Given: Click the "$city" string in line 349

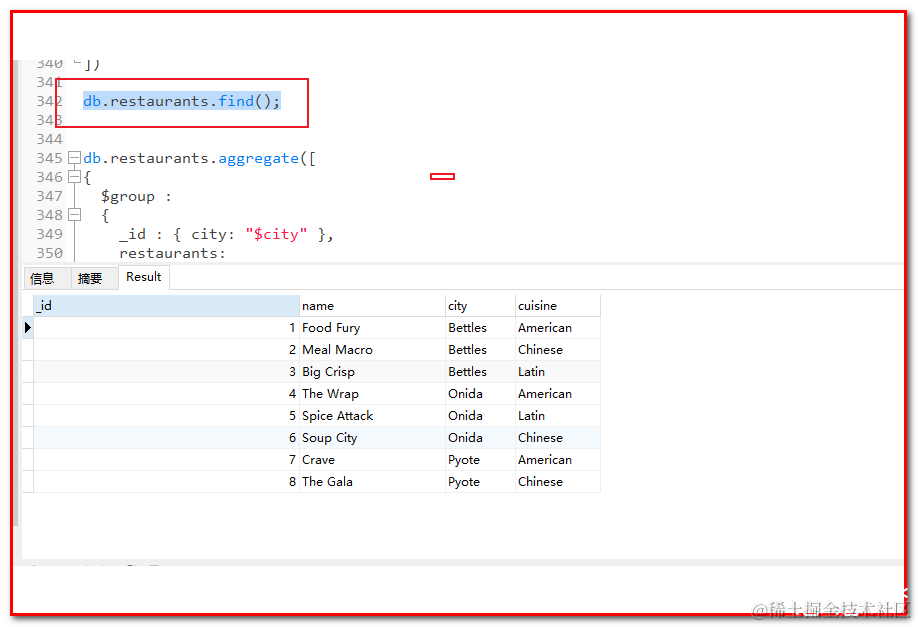Looking at the screenshot, I should (x=276, y=235).
